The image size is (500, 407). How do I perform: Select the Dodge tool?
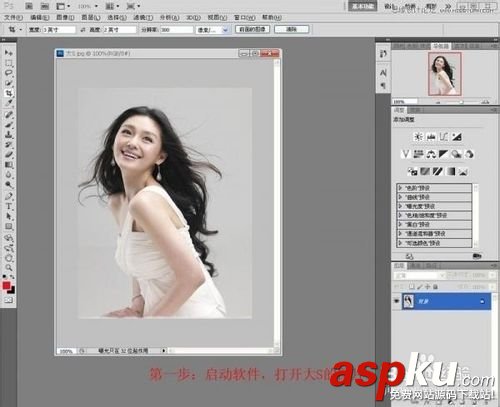tap(8, 185)
